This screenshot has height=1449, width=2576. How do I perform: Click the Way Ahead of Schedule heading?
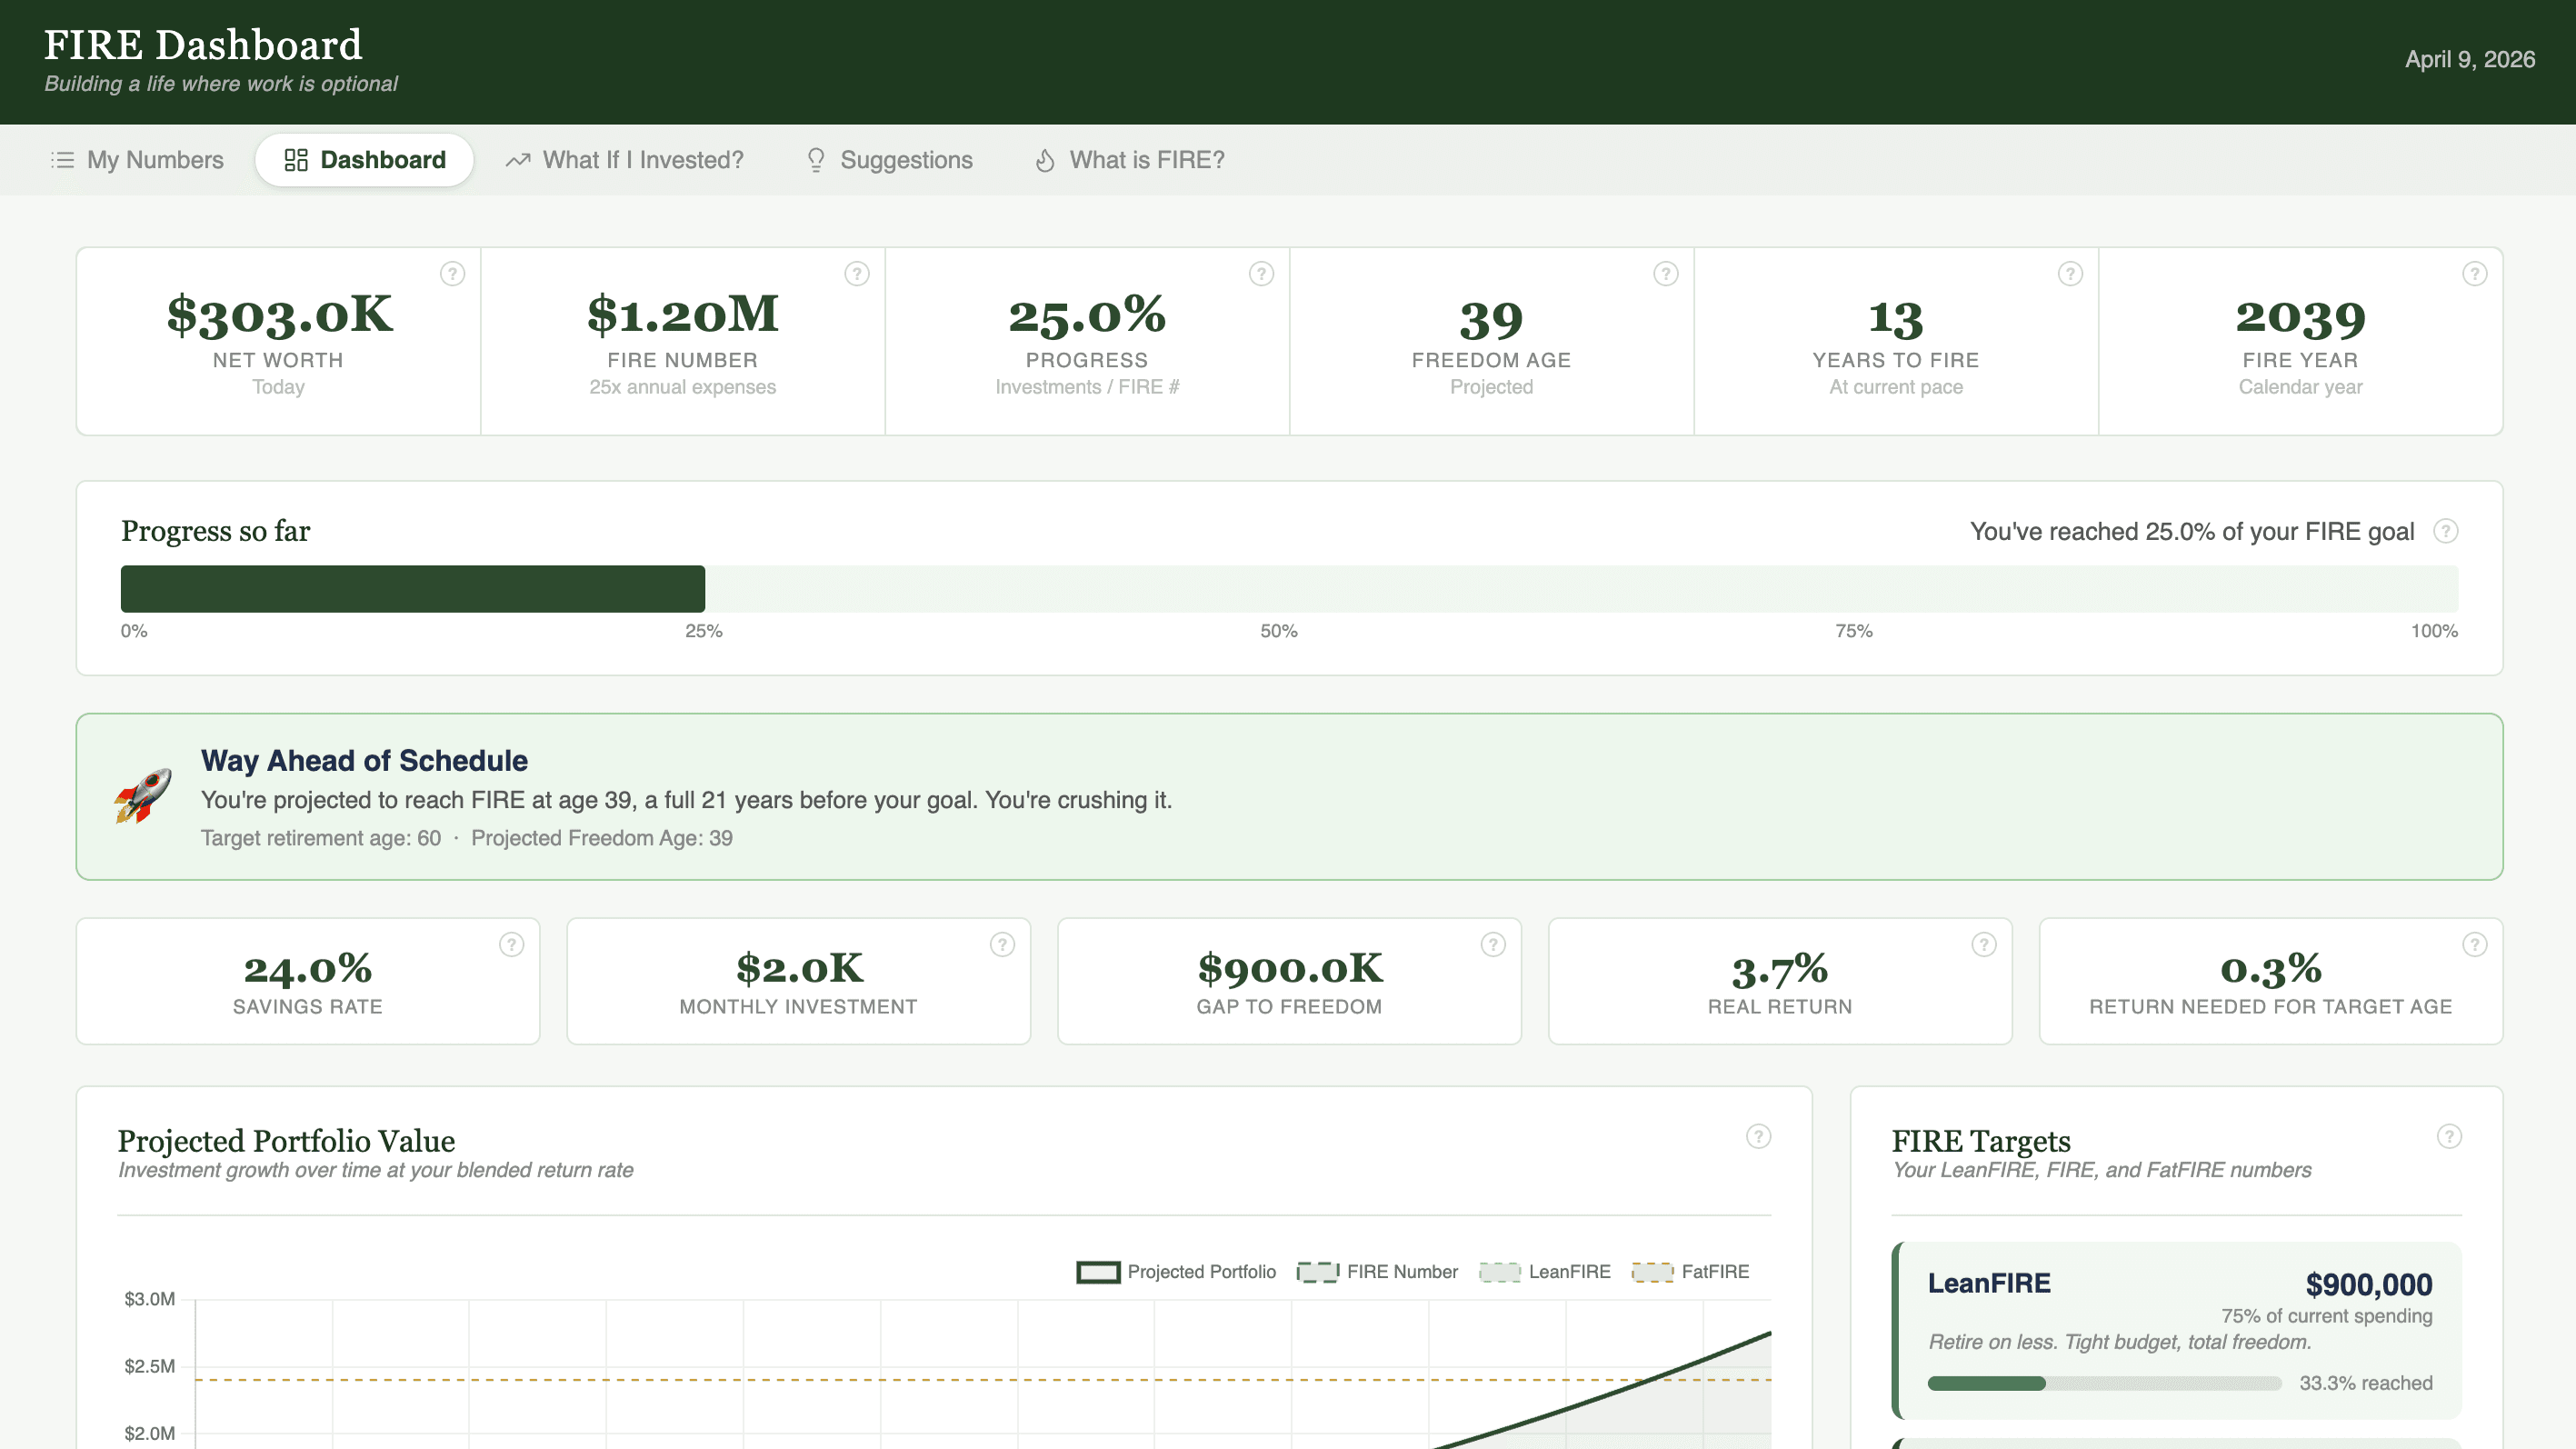pos(364,761)
